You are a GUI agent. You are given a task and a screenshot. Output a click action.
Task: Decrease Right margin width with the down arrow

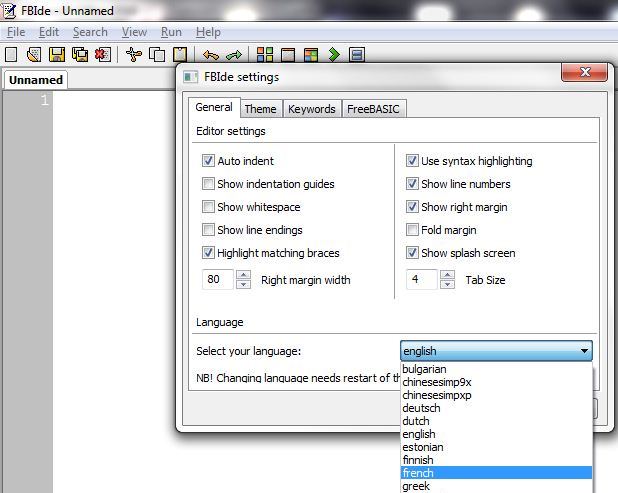[243, 284]
